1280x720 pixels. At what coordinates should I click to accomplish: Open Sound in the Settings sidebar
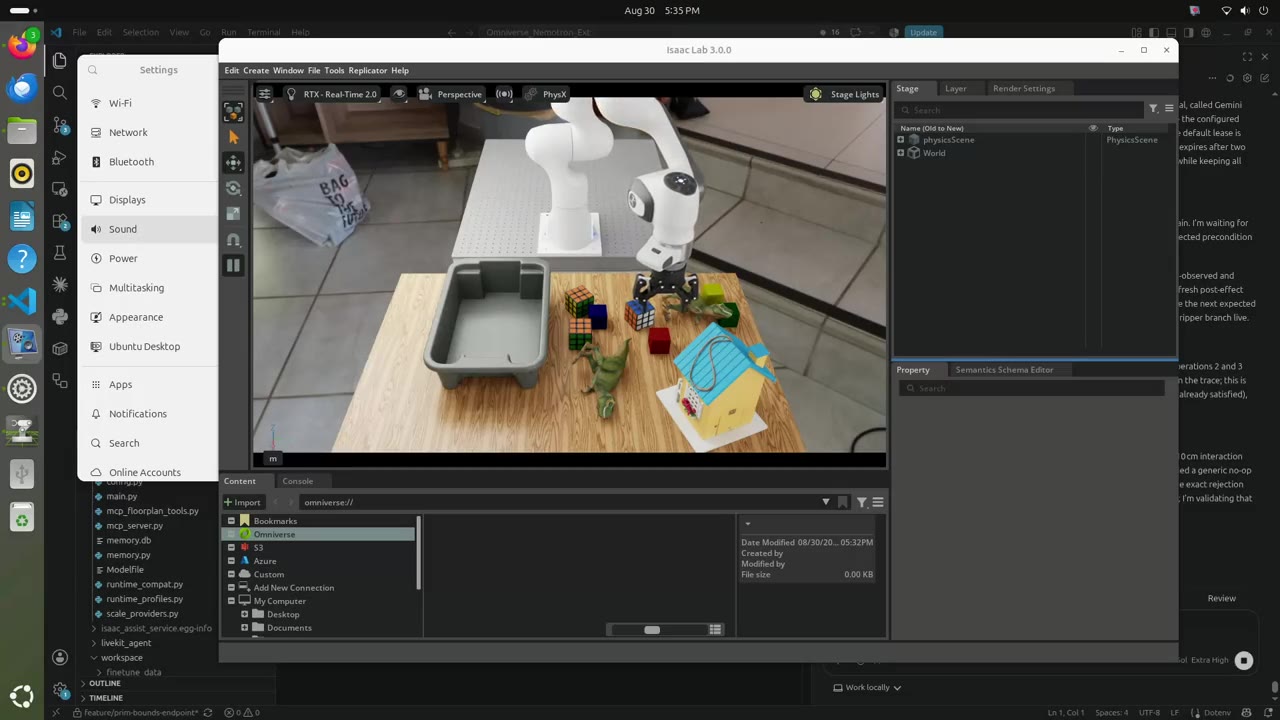pyautogui.click(x=148, y=229)
